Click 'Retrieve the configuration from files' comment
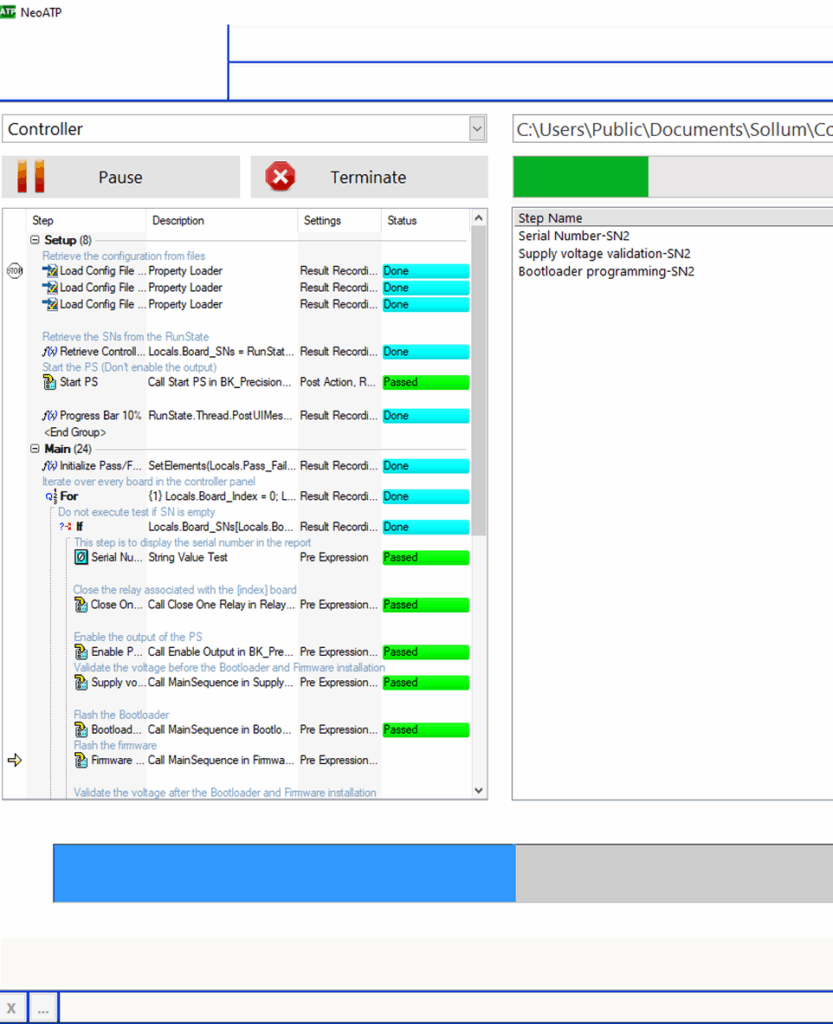This screenshot has height=1024, width=833. [x=123, y=256]
